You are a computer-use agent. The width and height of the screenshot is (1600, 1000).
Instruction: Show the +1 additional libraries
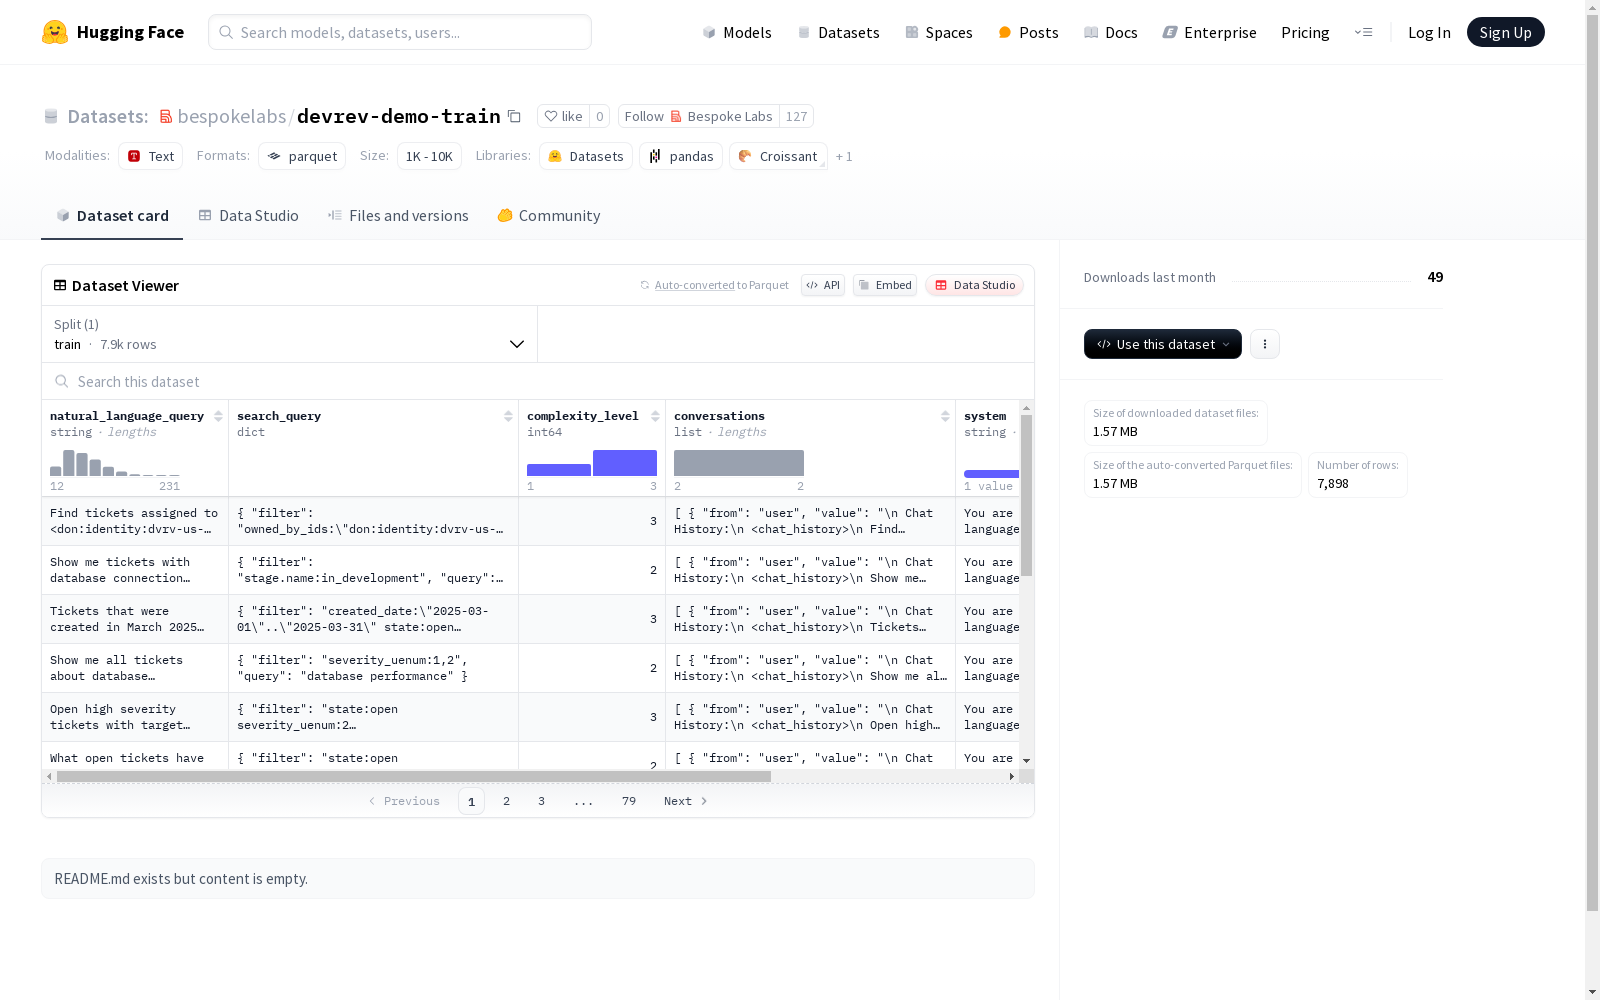(844, 156)
